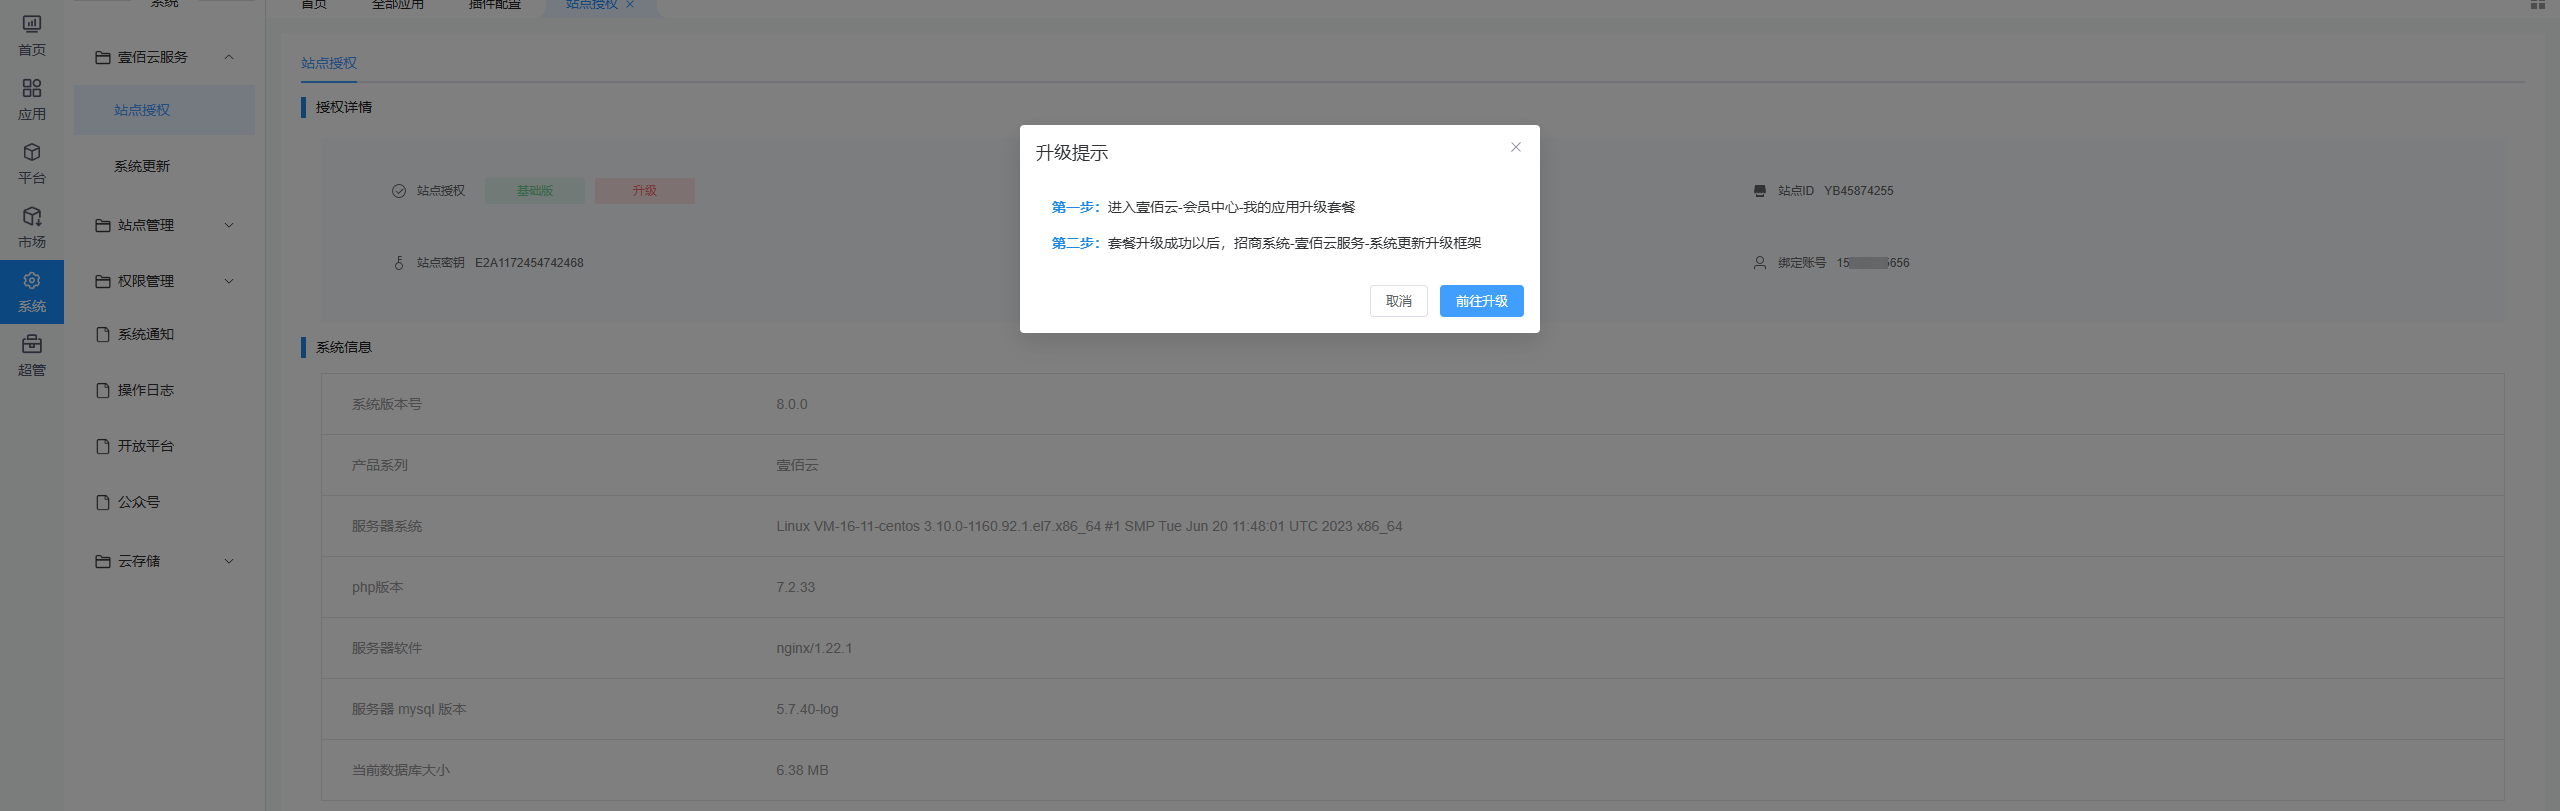The width and height of the screenshot is (2560, 811).
Task: Click the 站点ID printer-like icon
Action: (x=1759, y=190)
